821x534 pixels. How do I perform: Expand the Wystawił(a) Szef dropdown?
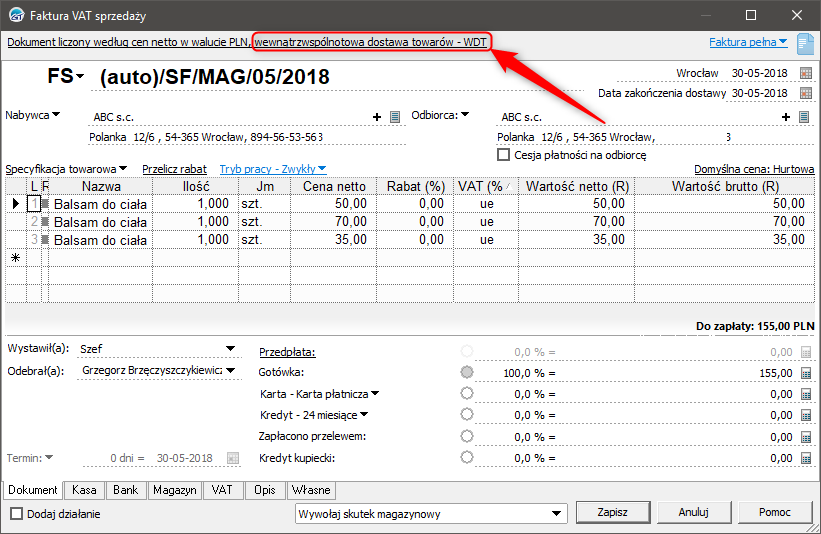pyautogui.click(x=231, y=349)
